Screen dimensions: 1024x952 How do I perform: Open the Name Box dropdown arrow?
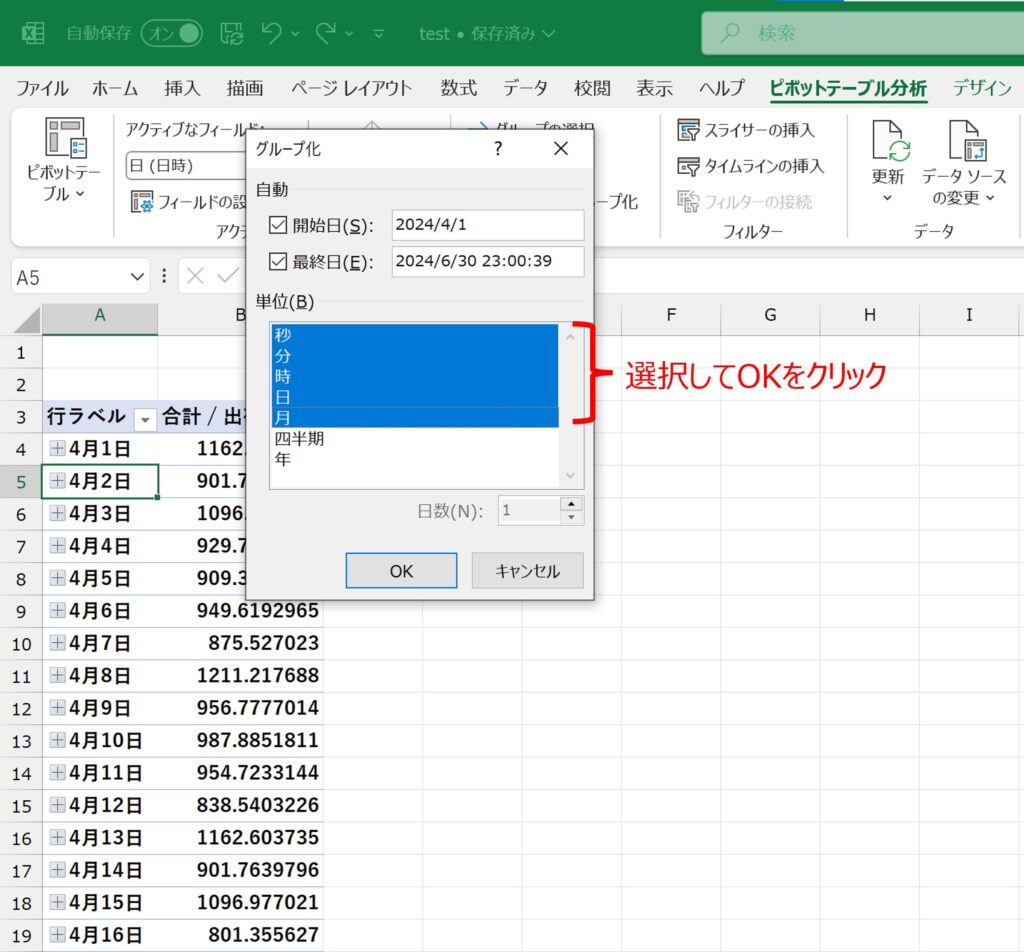pos(137,277)
